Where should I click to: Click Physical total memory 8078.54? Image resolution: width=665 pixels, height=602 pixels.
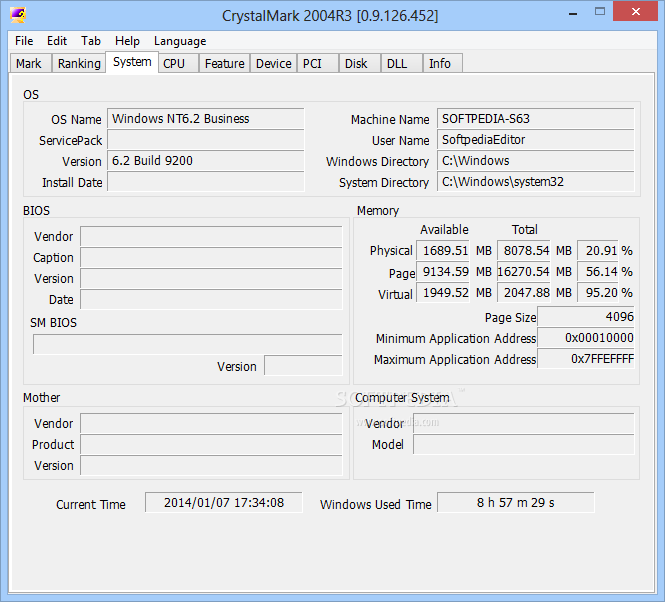point(524,250)
